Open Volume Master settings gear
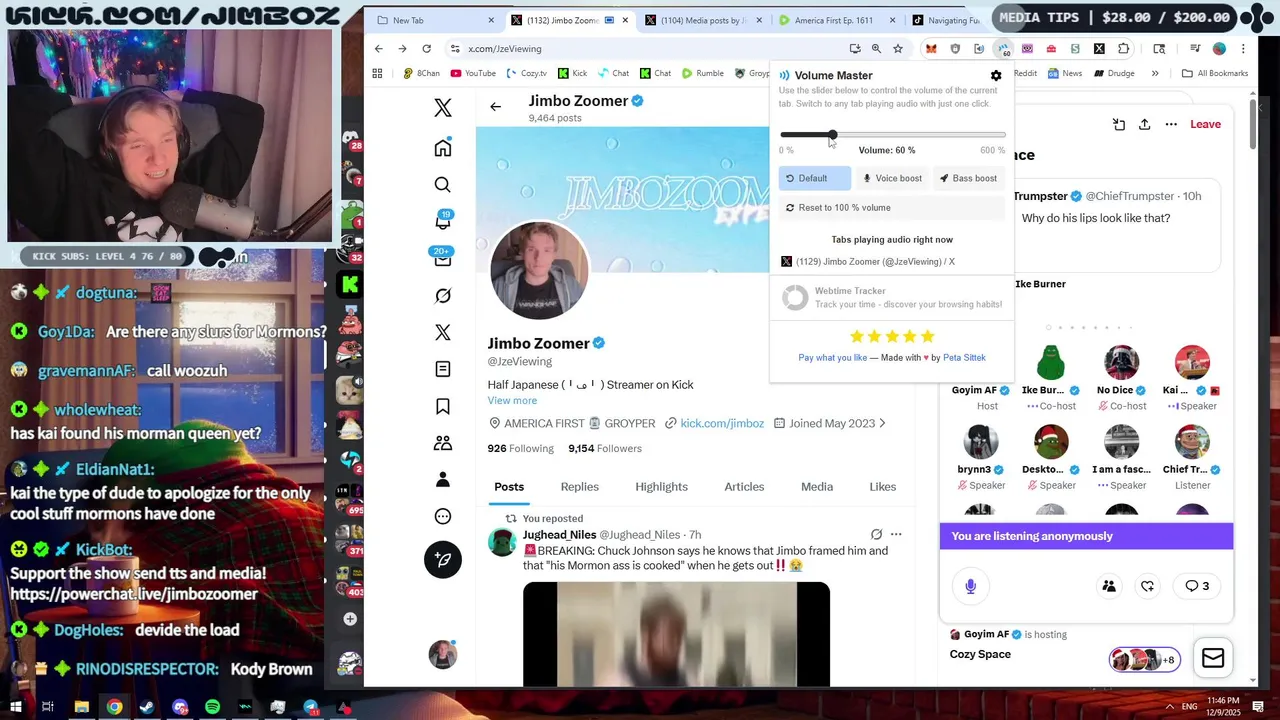The width and height of the screenshot is (1280, 720). [x=996, y=75]
